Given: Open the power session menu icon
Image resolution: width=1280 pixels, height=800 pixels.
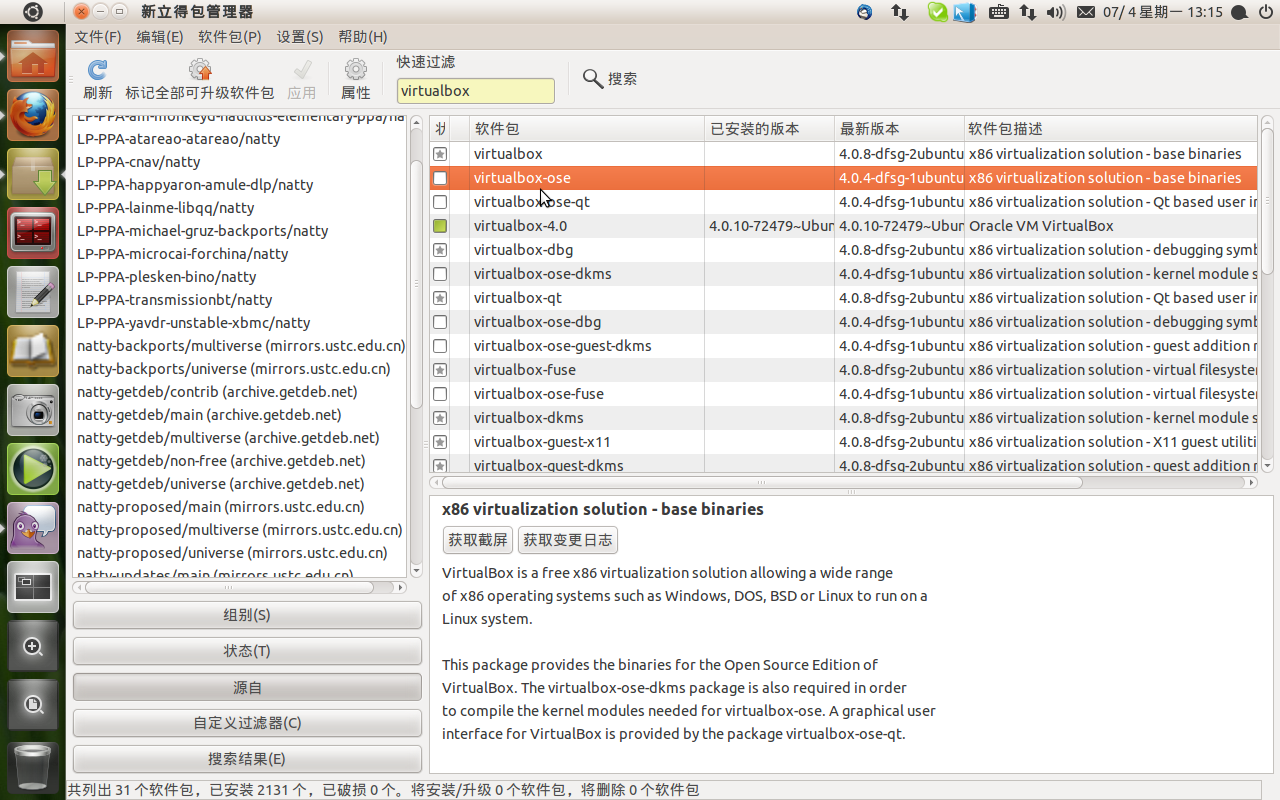Looking at the screenshot, I should click(1265, 12).
